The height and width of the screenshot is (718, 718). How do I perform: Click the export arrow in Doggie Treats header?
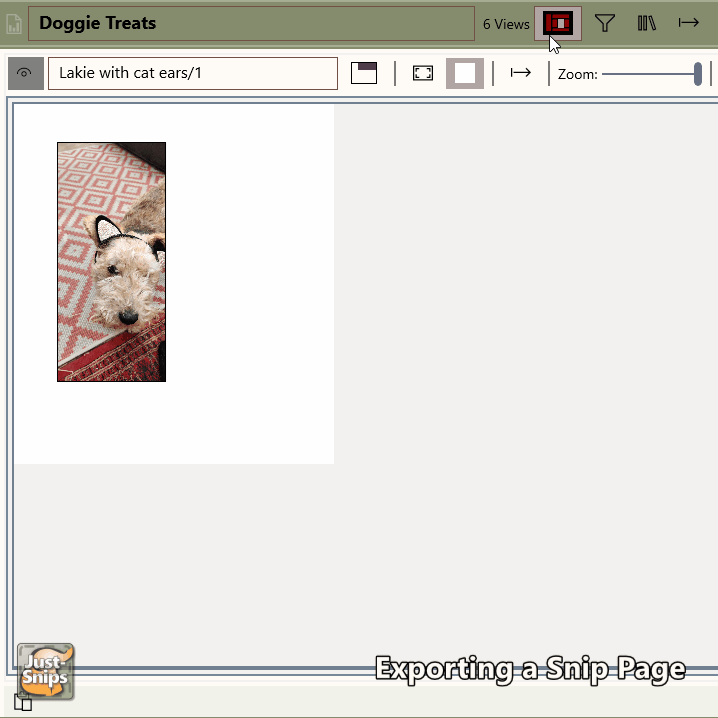pos(688,23)
